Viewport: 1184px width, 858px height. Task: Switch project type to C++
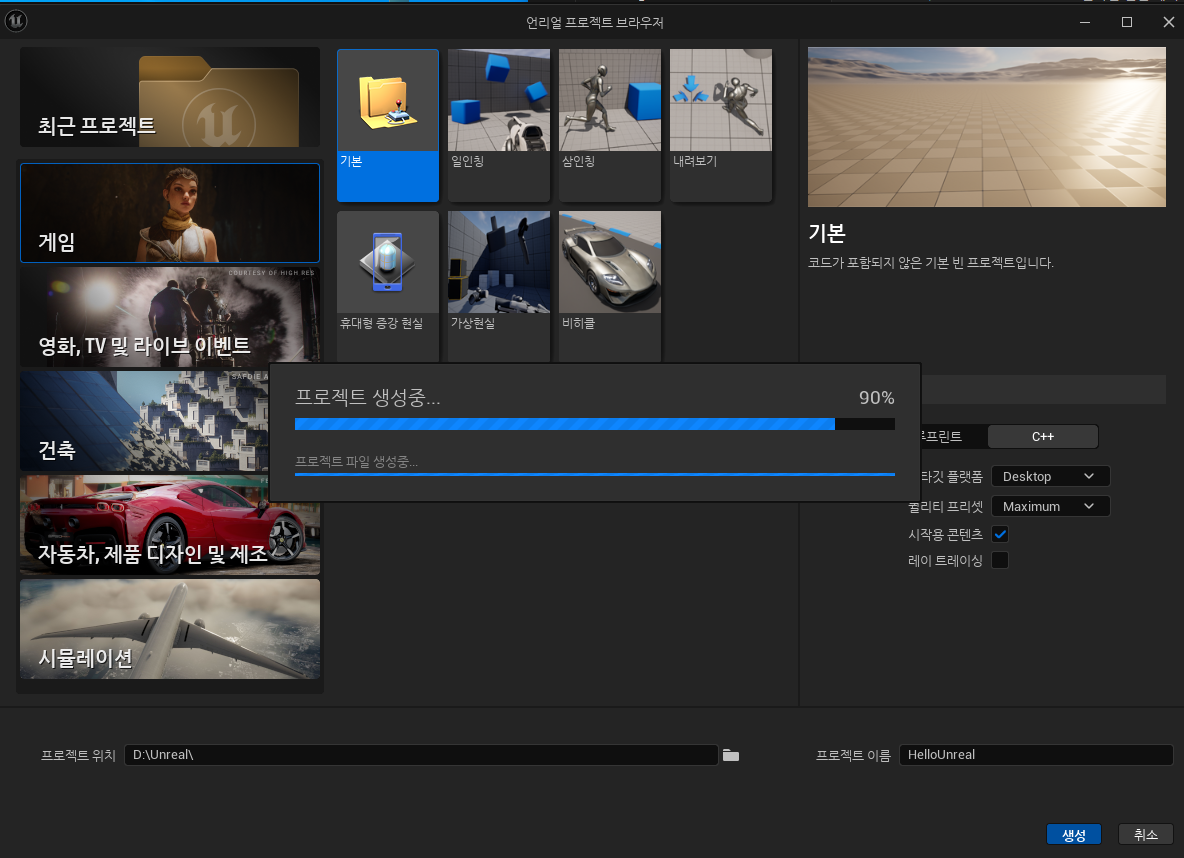[1042, 436]
